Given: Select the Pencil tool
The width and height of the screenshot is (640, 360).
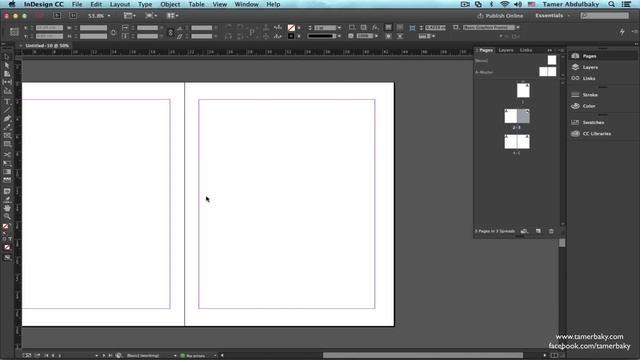Looking at the screenshot, I should (7, 127).
